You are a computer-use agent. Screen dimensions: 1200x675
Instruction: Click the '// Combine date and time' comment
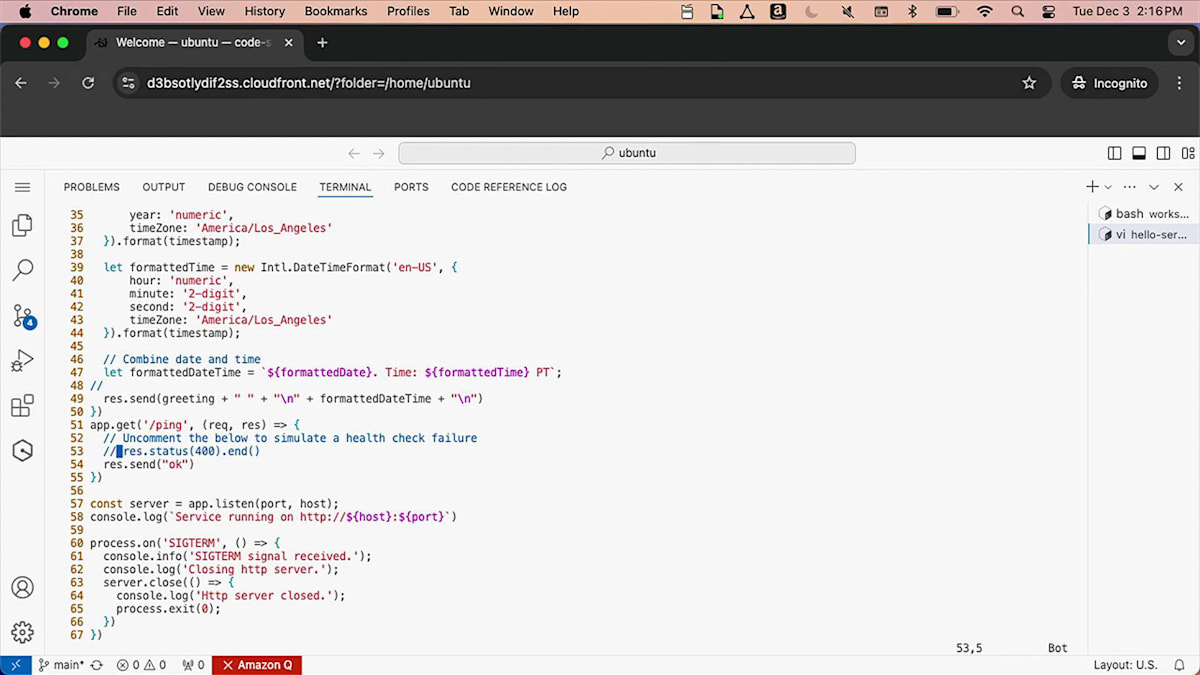[182, 359]
